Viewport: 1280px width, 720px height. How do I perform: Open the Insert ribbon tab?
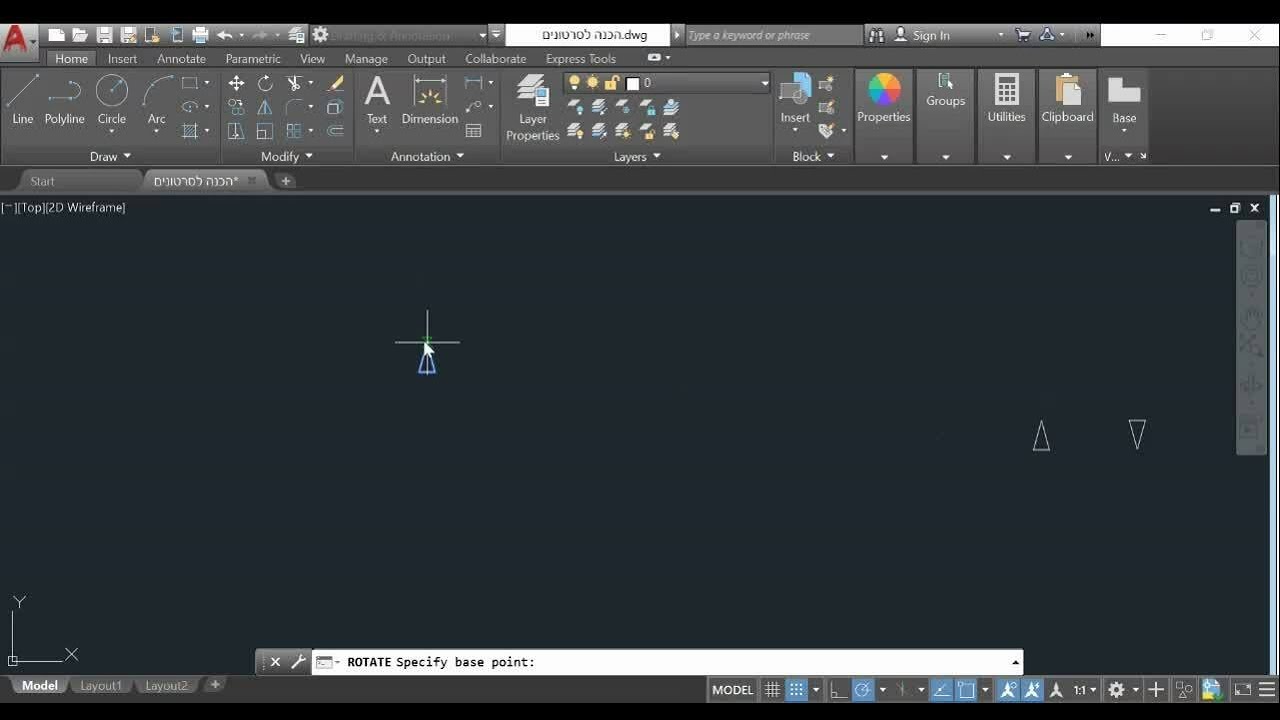click(x=122, y=59)
